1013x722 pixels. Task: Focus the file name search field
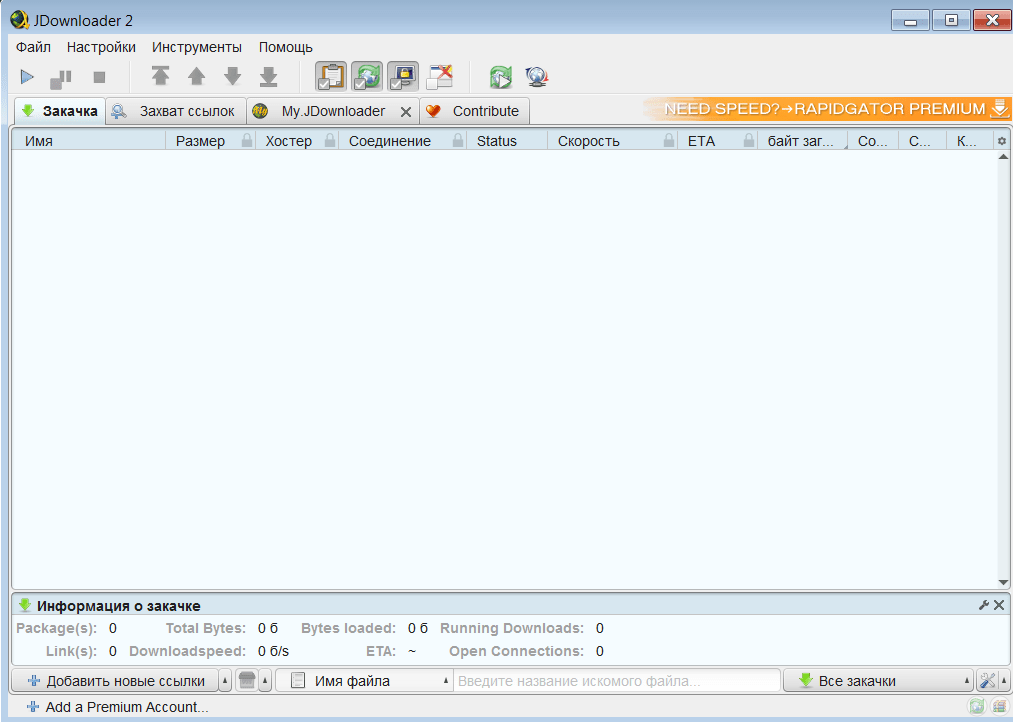tap(617, 681)
